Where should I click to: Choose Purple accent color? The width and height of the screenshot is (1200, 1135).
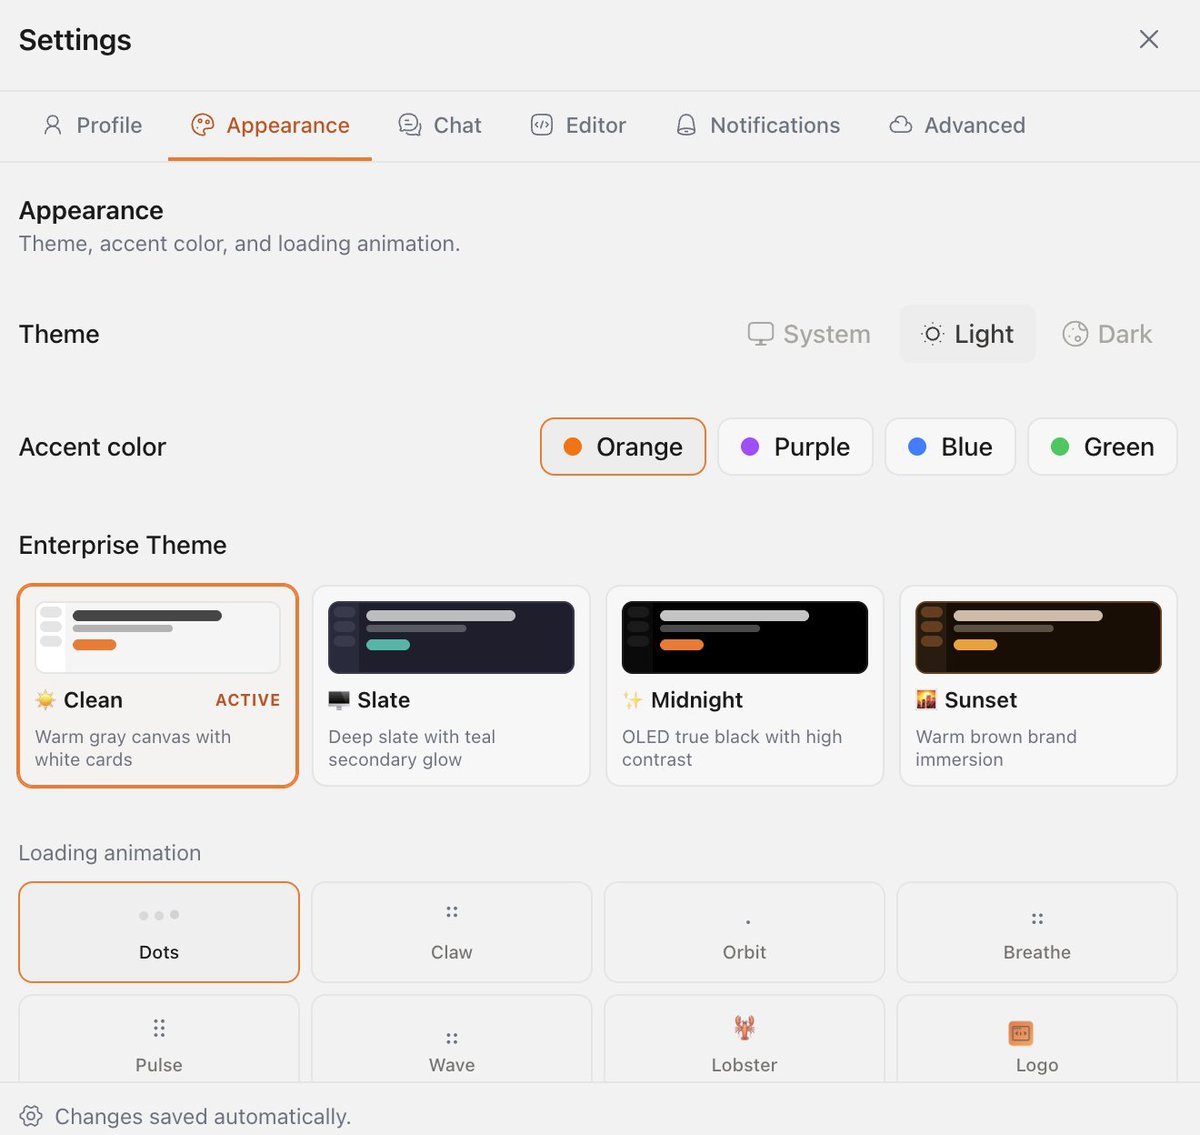click(x=795, y=446)
